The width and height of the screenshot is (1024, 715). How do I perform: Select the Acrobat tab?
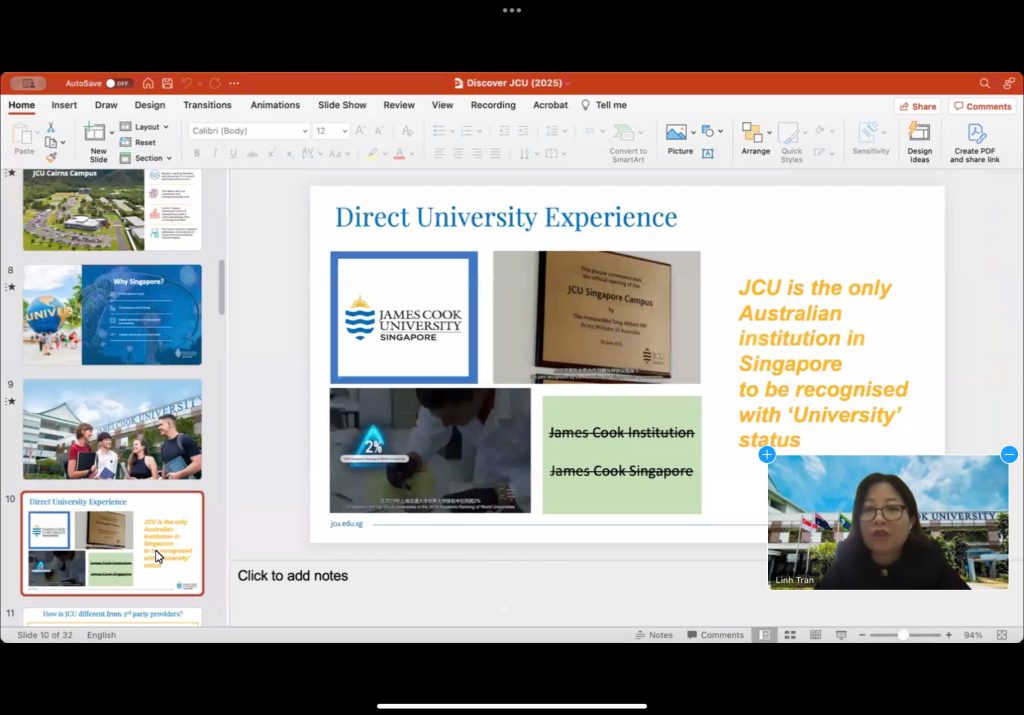(x=551, y=104)
